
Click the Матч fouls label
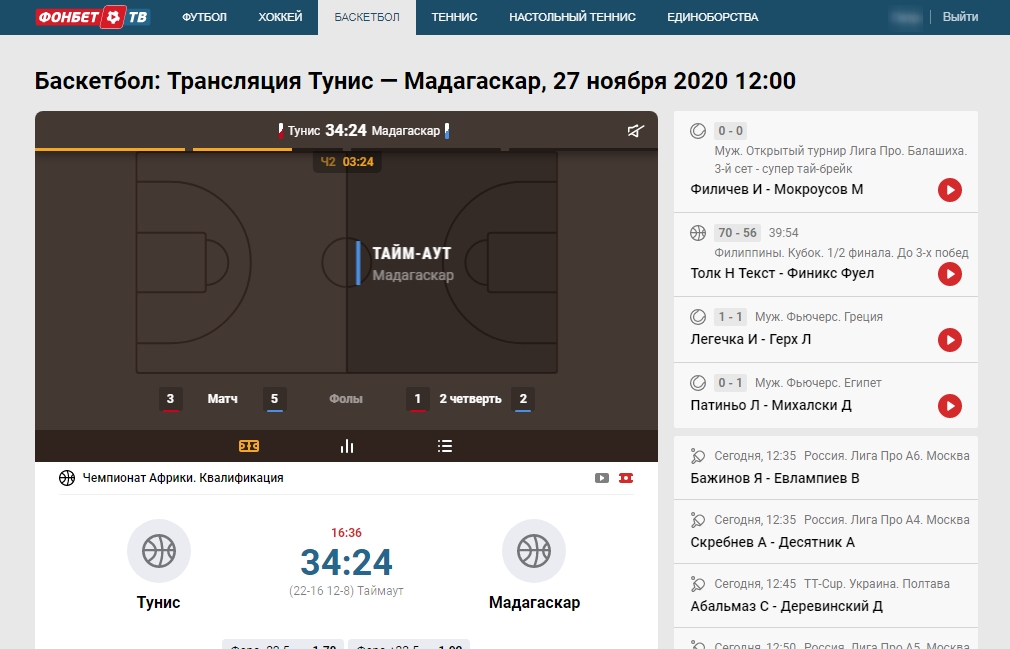click(x=222, y=399)
